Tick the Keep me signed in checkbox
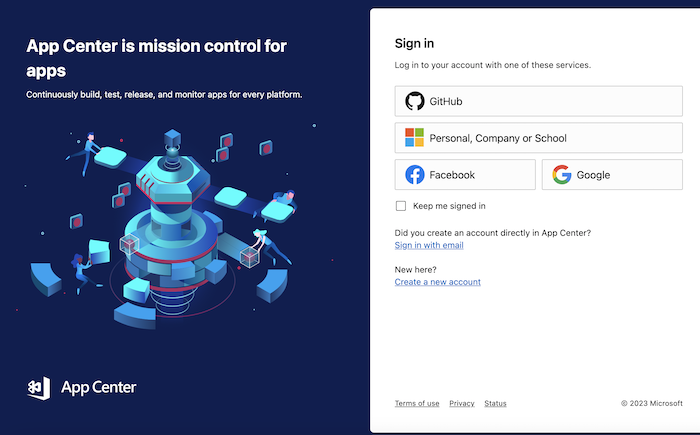The image size is (700, 435). (x=401, y=206)
